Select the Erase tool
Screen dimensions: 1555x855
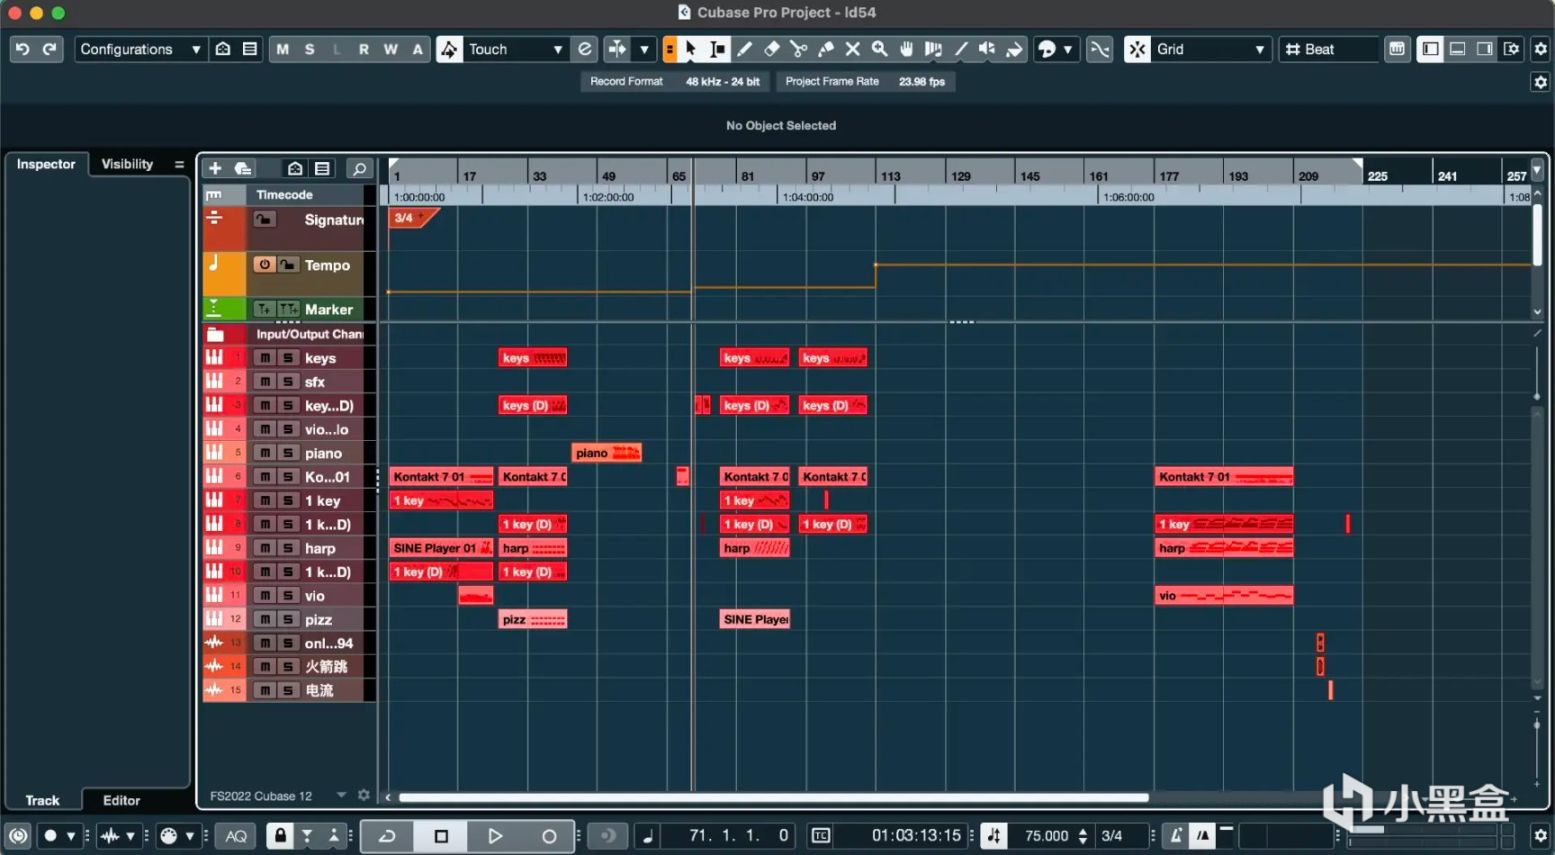[x=771, y=49]
